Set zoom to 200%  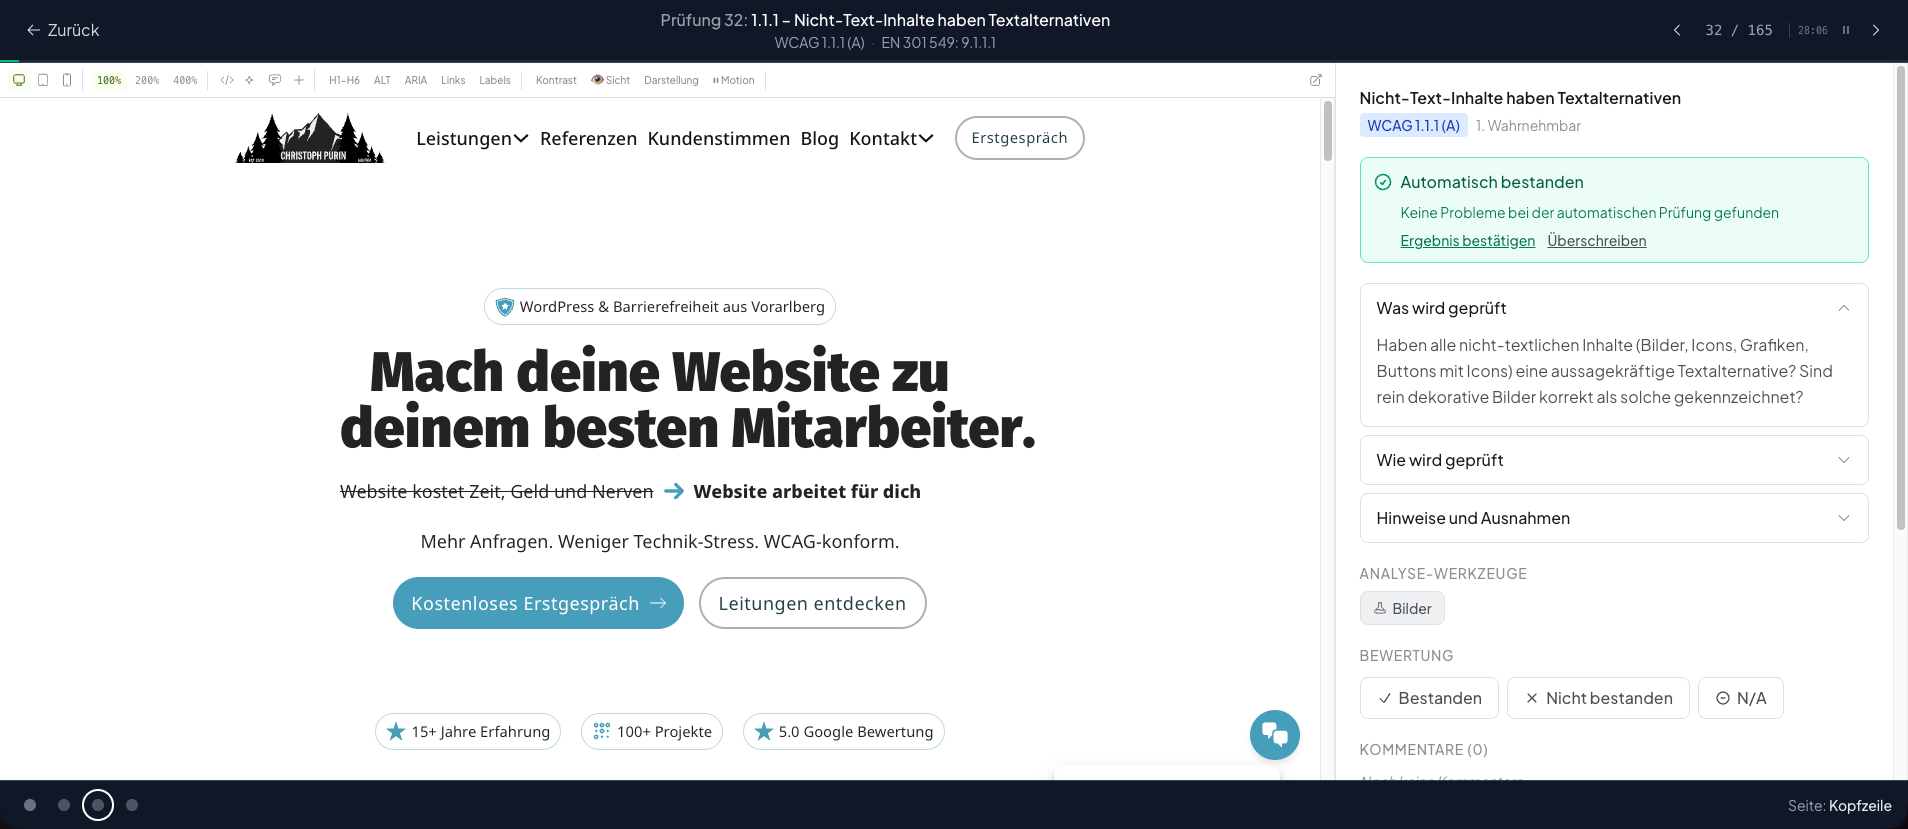coord(147,80)
